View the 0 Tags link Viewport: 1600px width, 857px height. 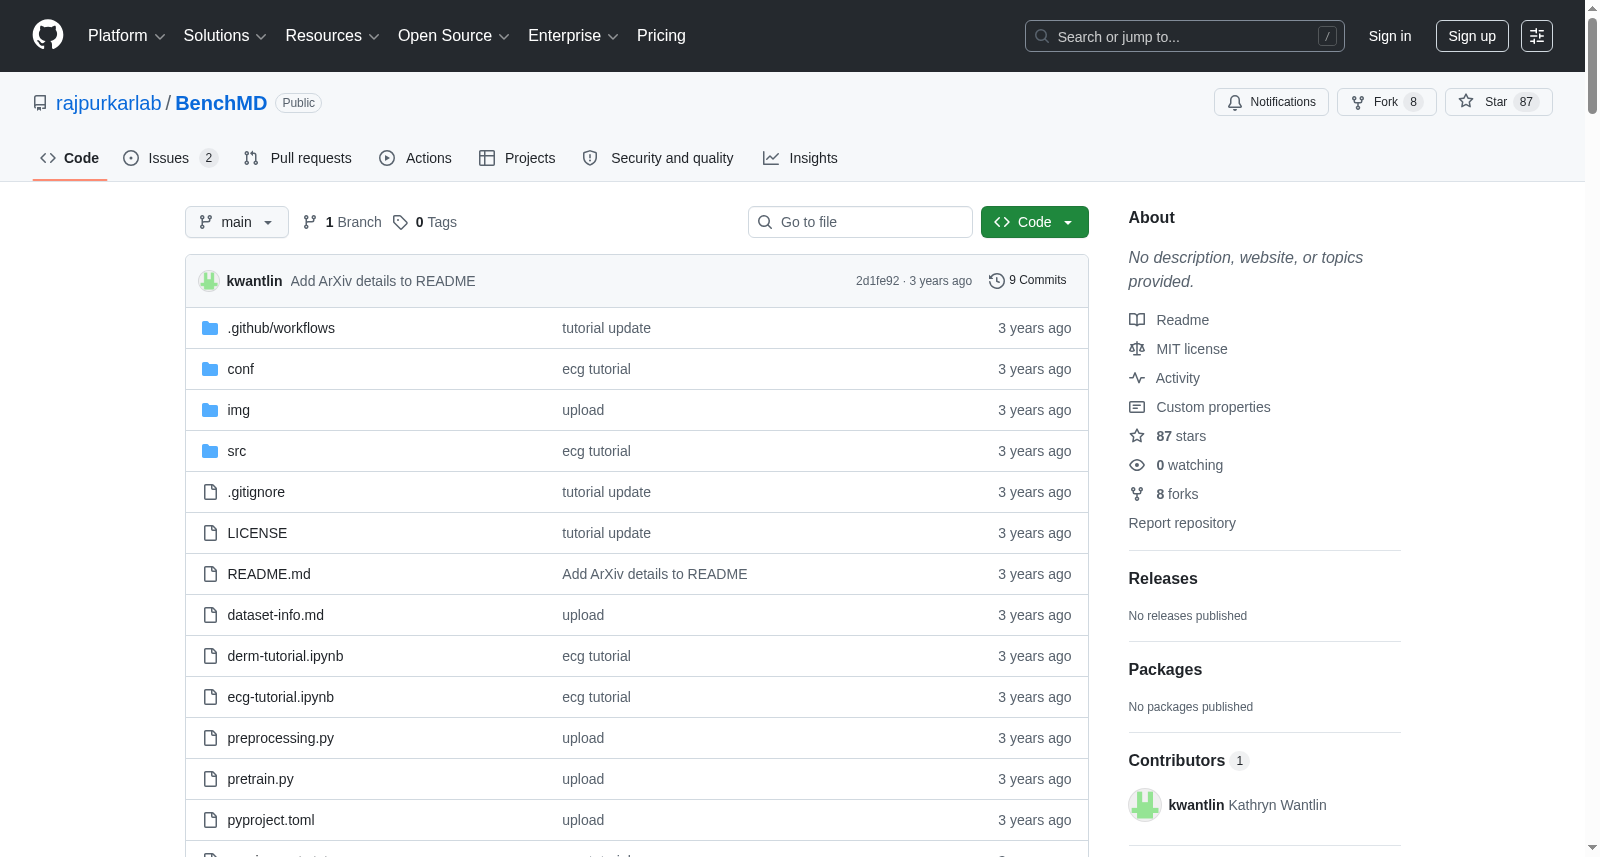425,222
